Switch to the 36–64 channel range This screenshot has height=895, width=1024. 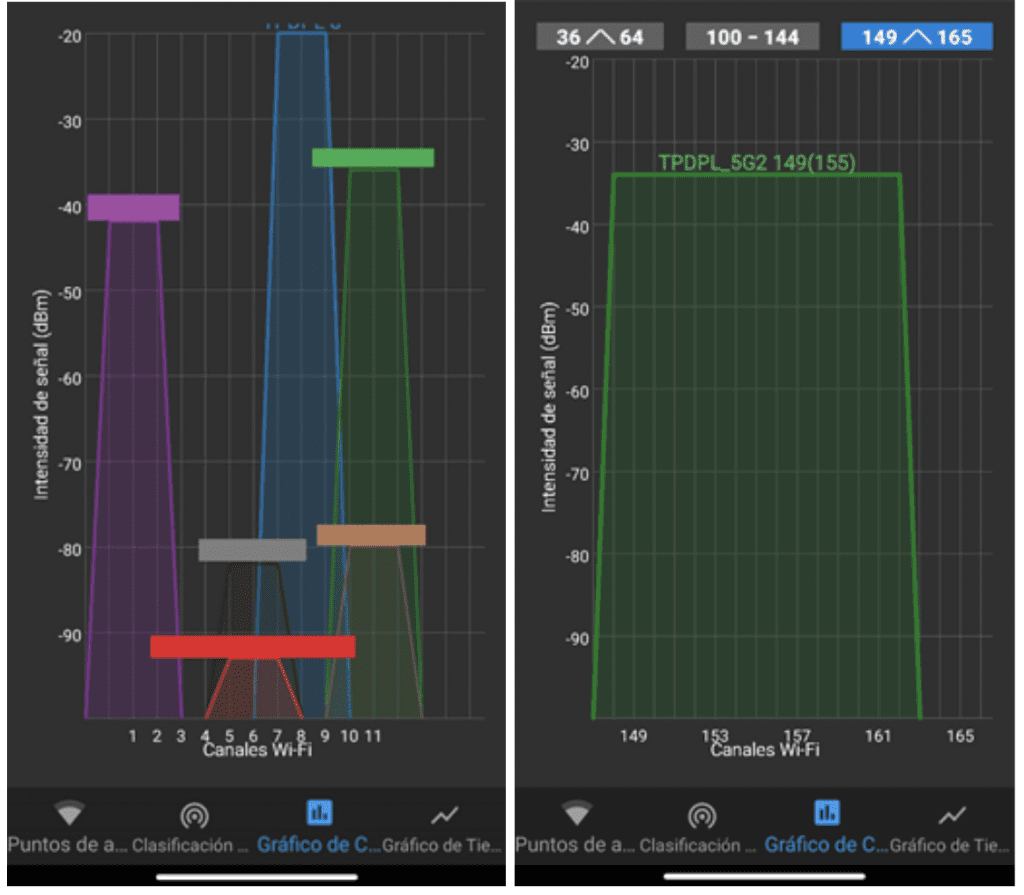(x=600, y=37)
